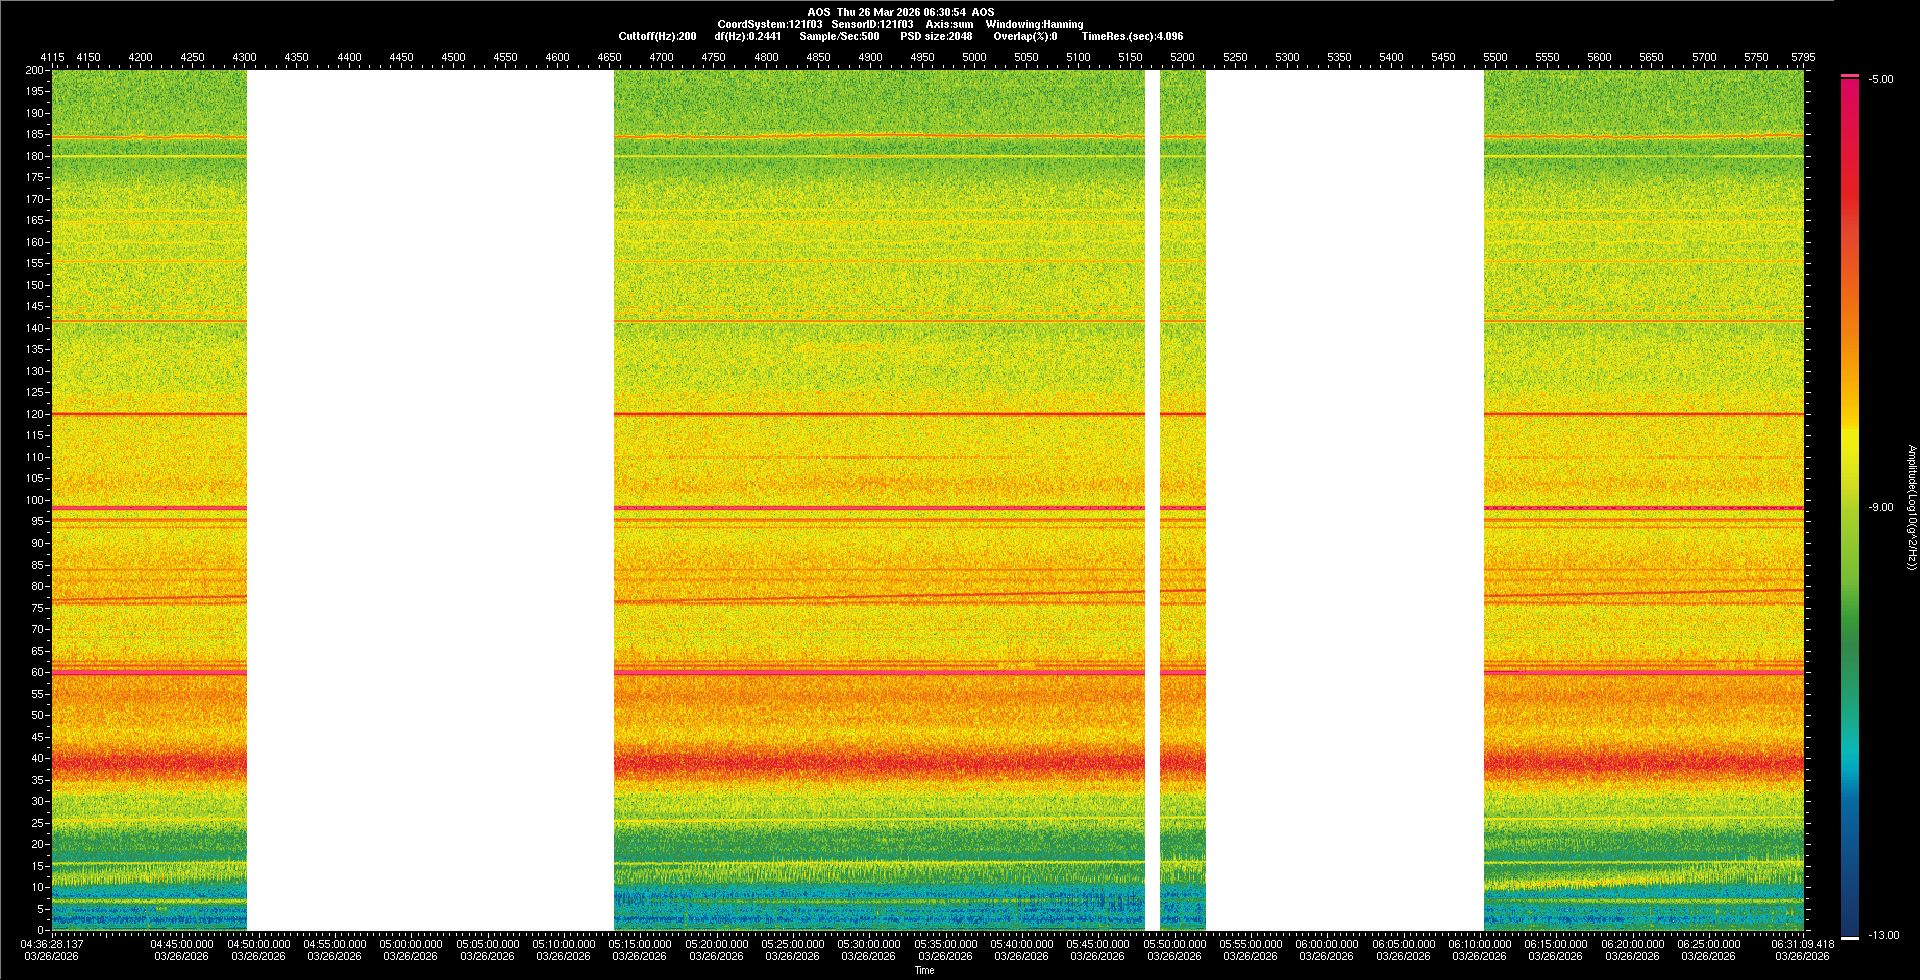Select the frequency axis tick "75"
Screen dimensions: 1920x980
(x=38, y=608)
